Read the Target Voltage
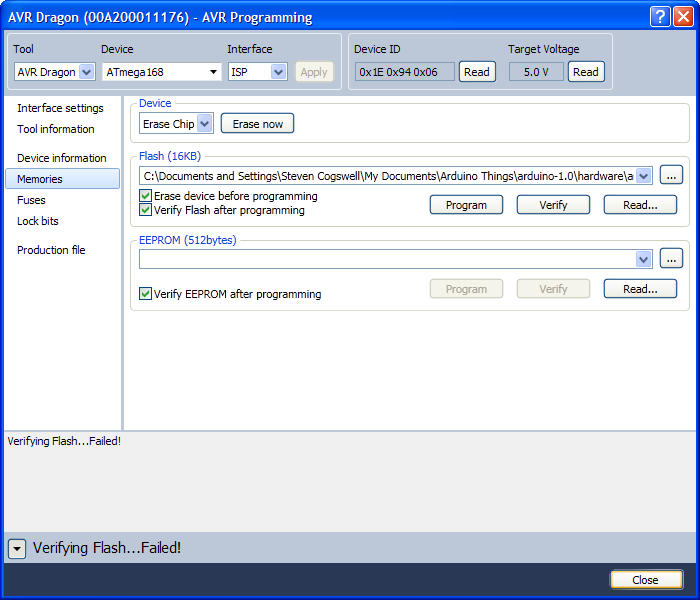Viewport: 700px width, 600px height. 586,72
